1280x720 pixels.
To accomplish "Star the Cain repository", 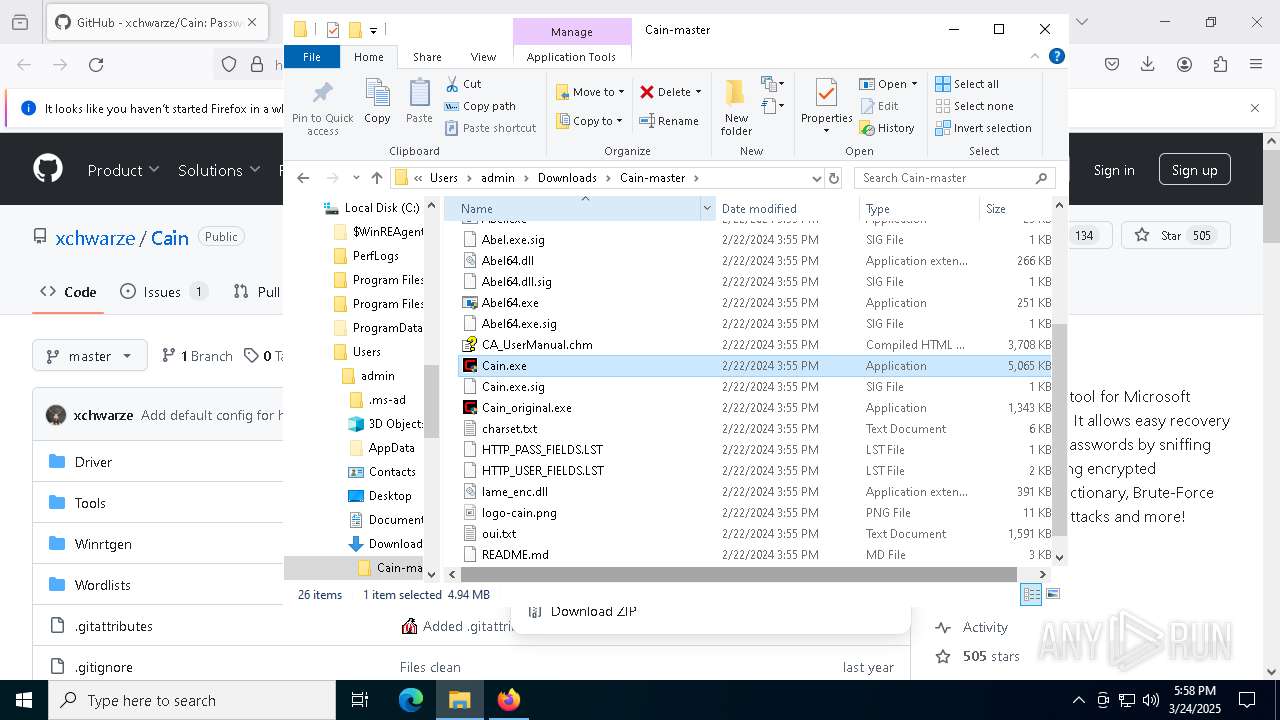I will (x=1176, y=236).
